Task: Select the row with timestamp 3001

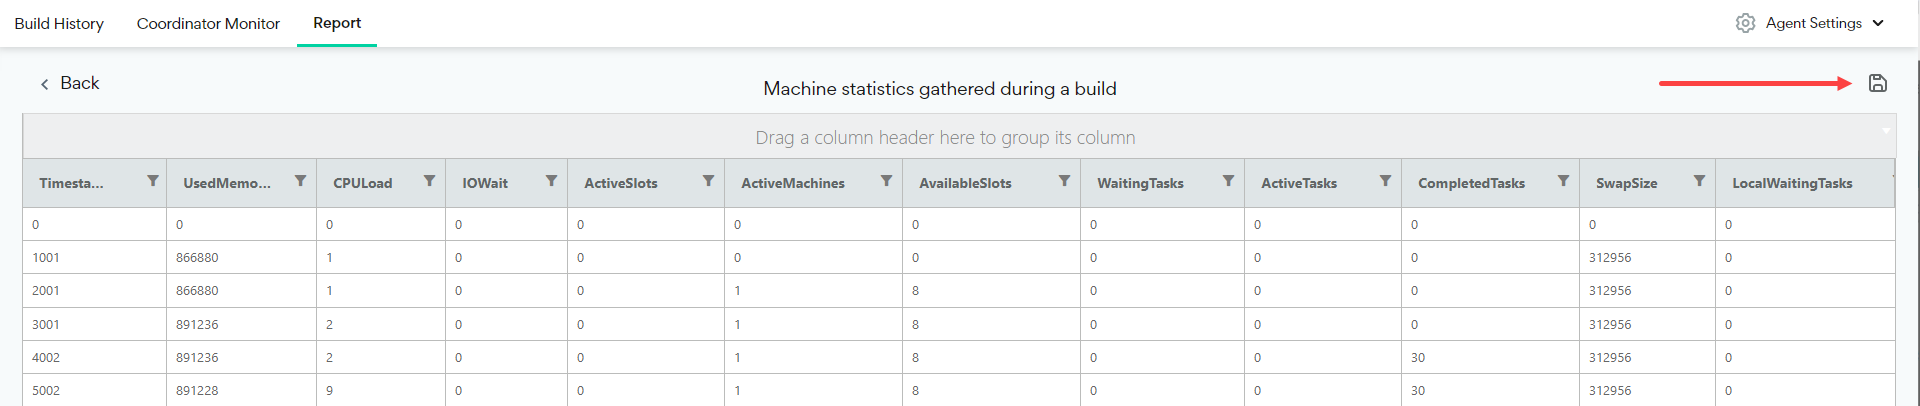Action: tap(958, 324)
